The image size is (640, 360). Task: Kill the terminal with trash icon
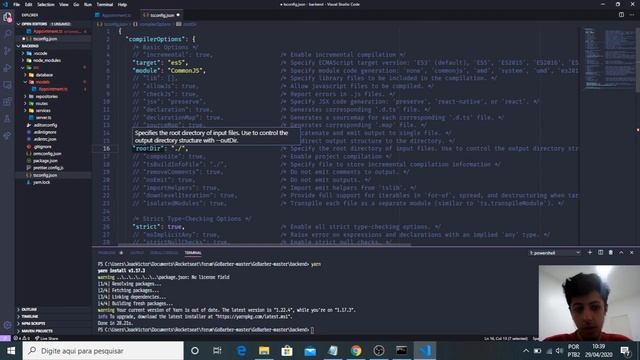(611, 253)
